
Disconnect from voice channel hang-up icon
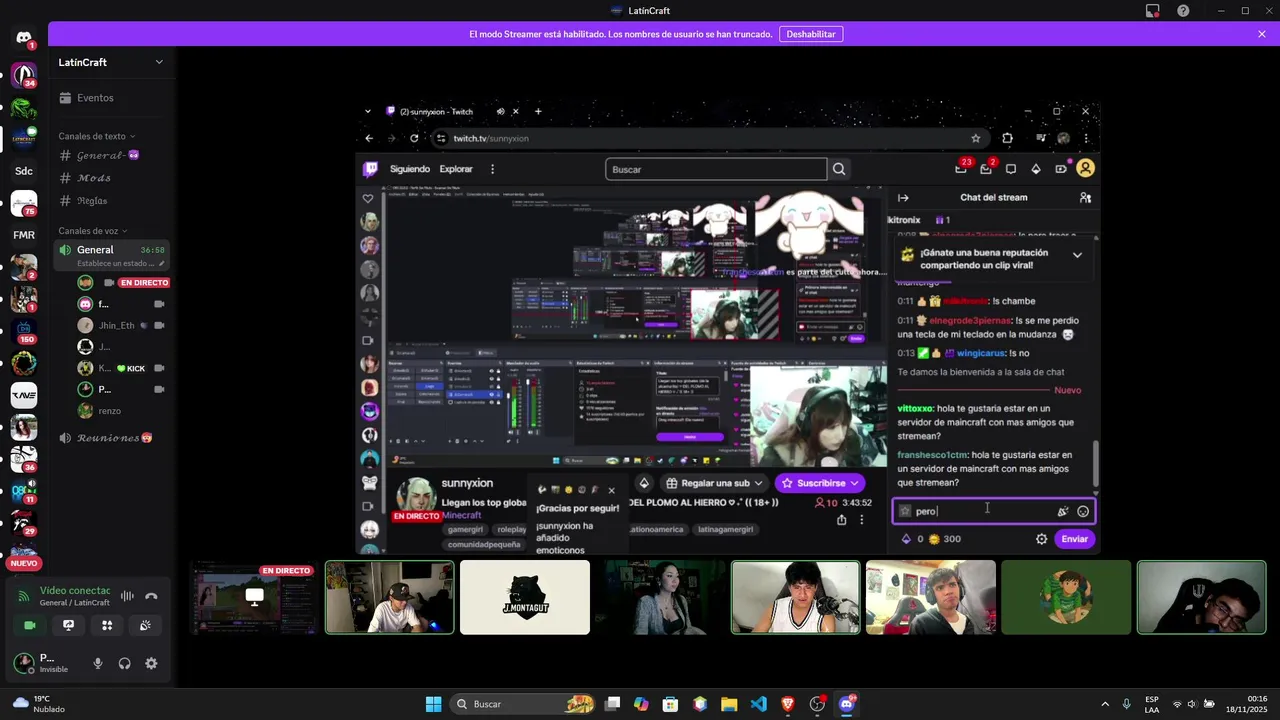[x=151, y=596]
